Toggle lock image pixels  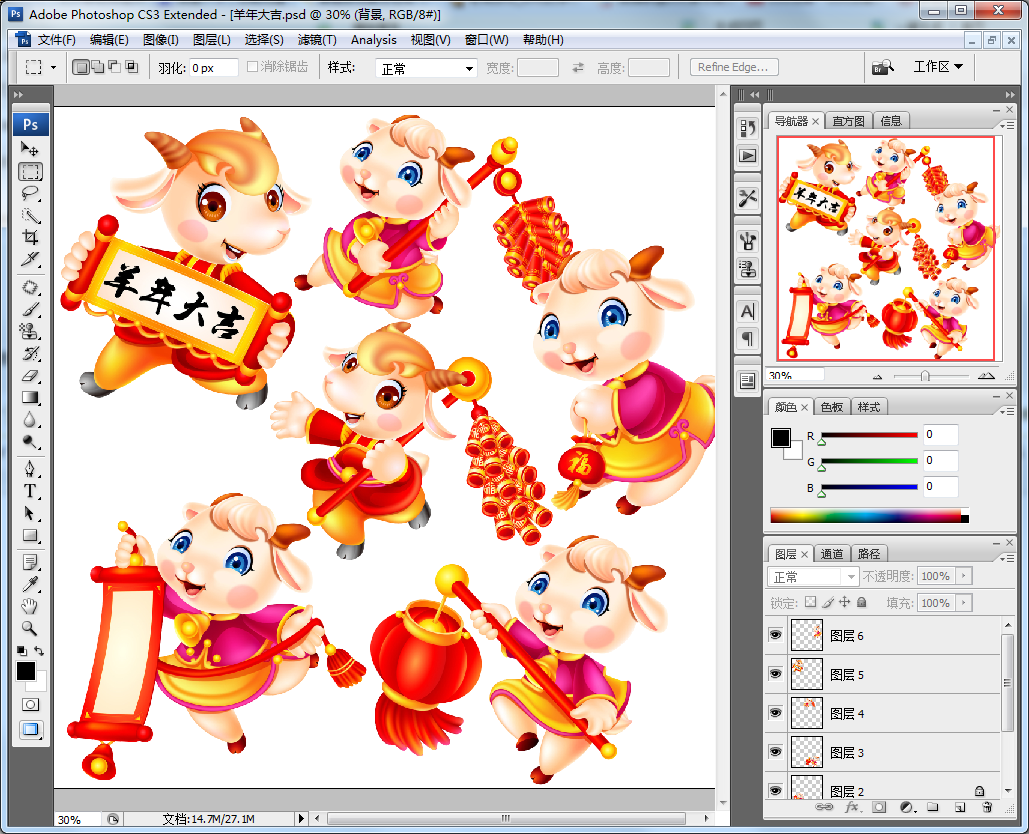point(828,602)
